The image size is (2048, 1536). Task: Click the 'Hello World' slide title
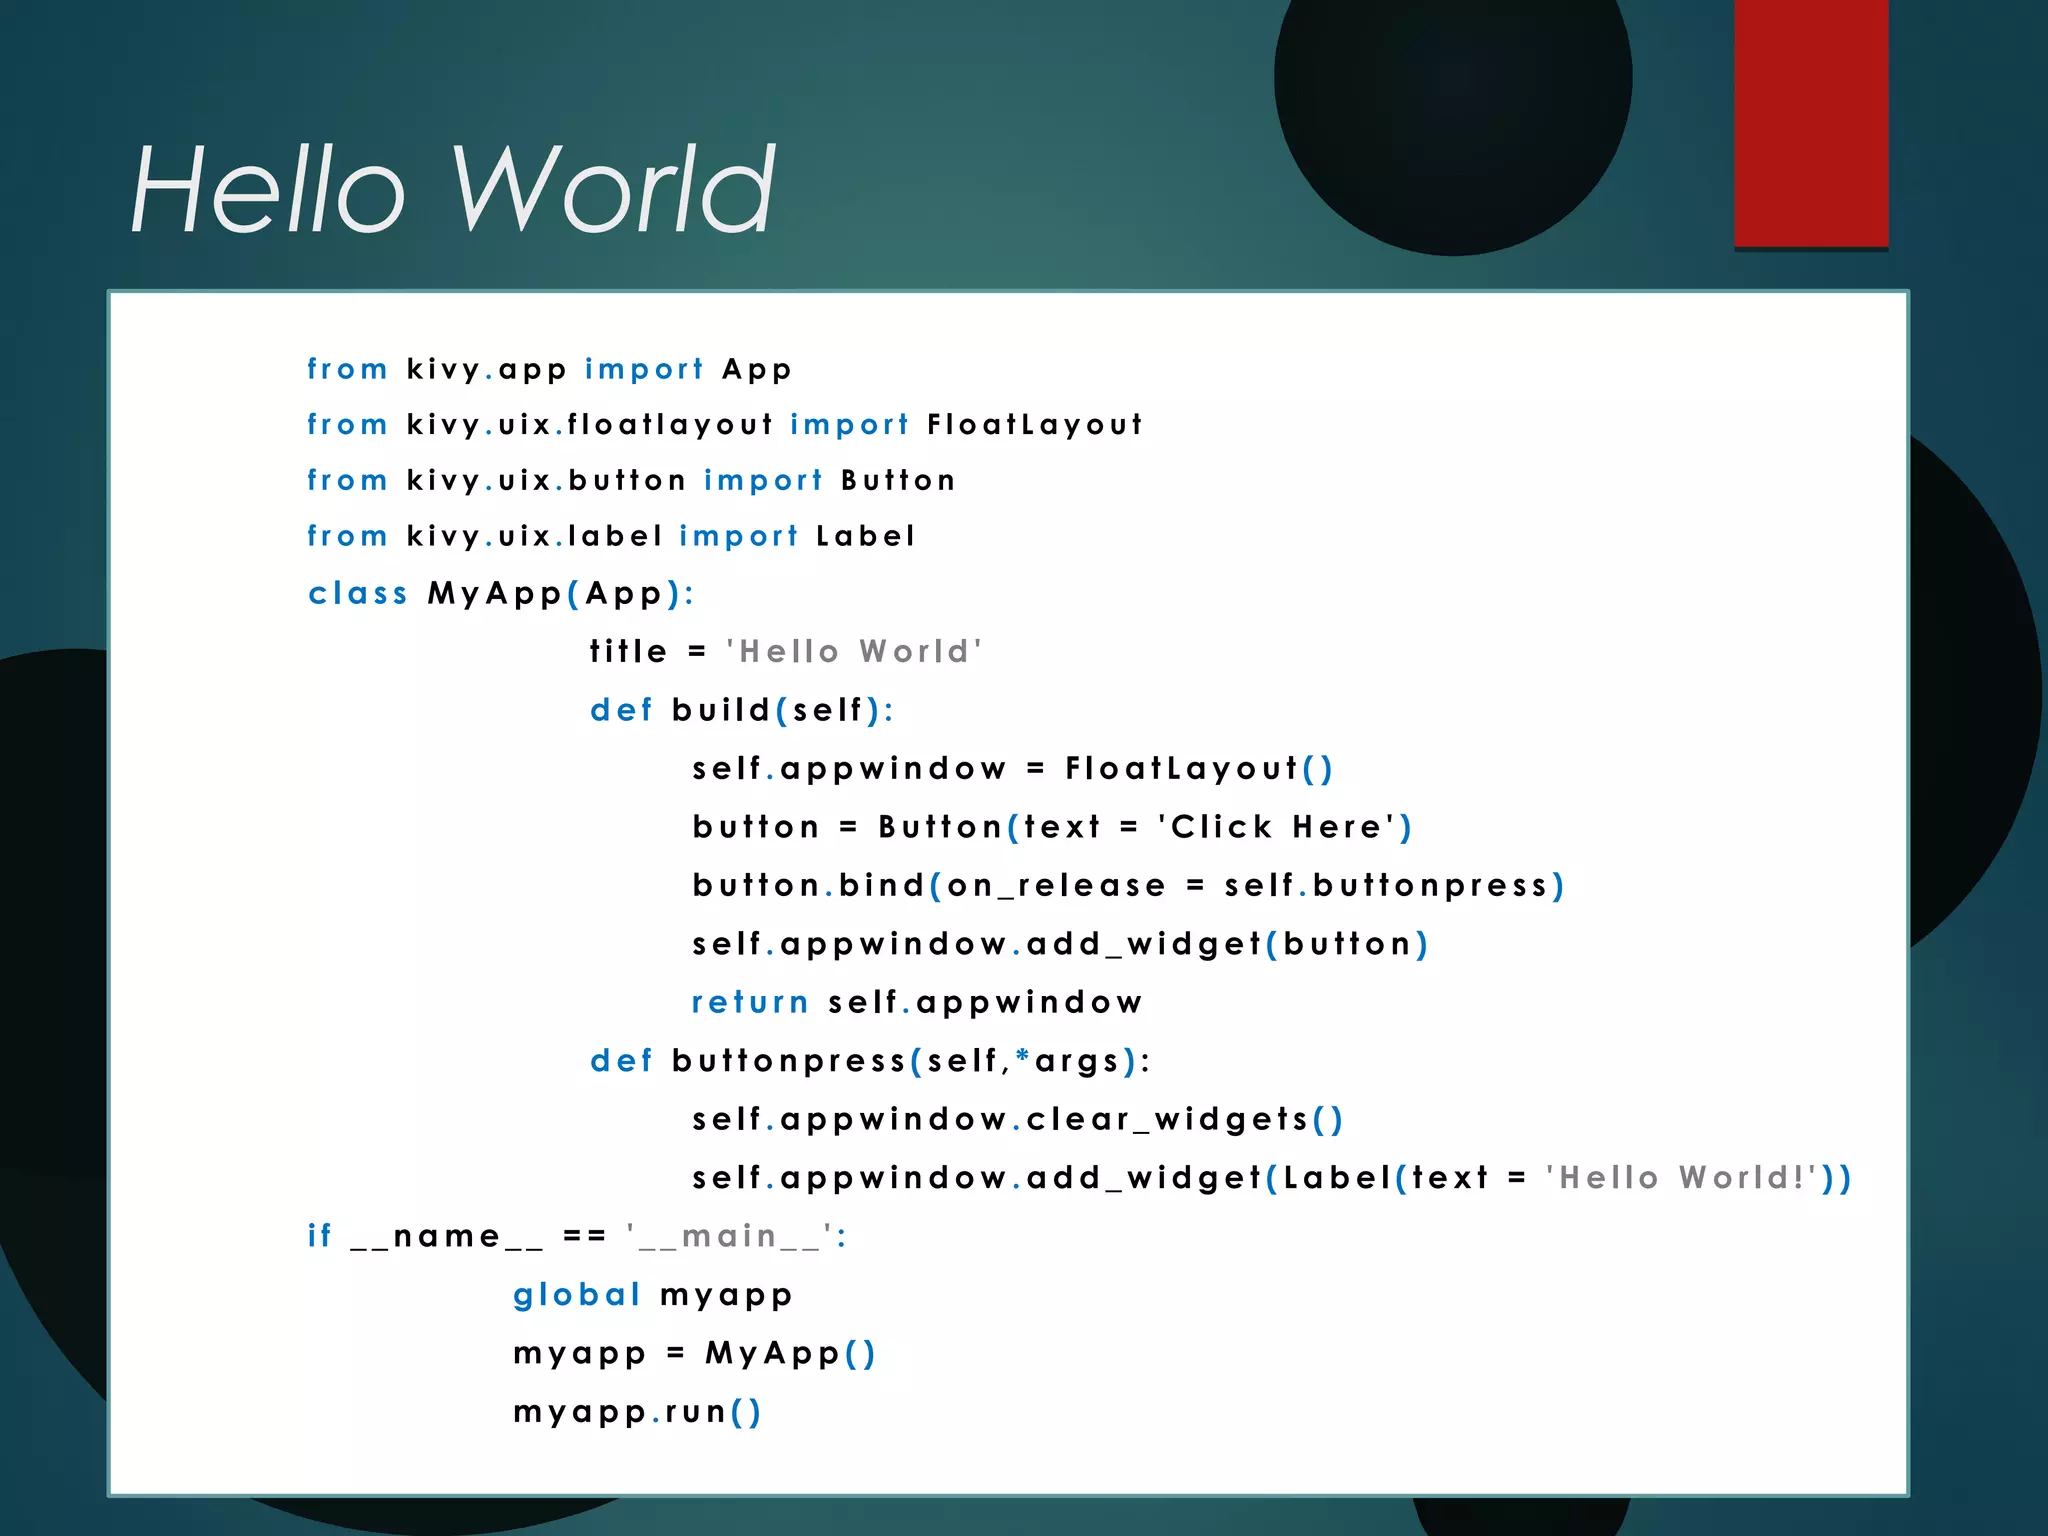tap(452, 188)
